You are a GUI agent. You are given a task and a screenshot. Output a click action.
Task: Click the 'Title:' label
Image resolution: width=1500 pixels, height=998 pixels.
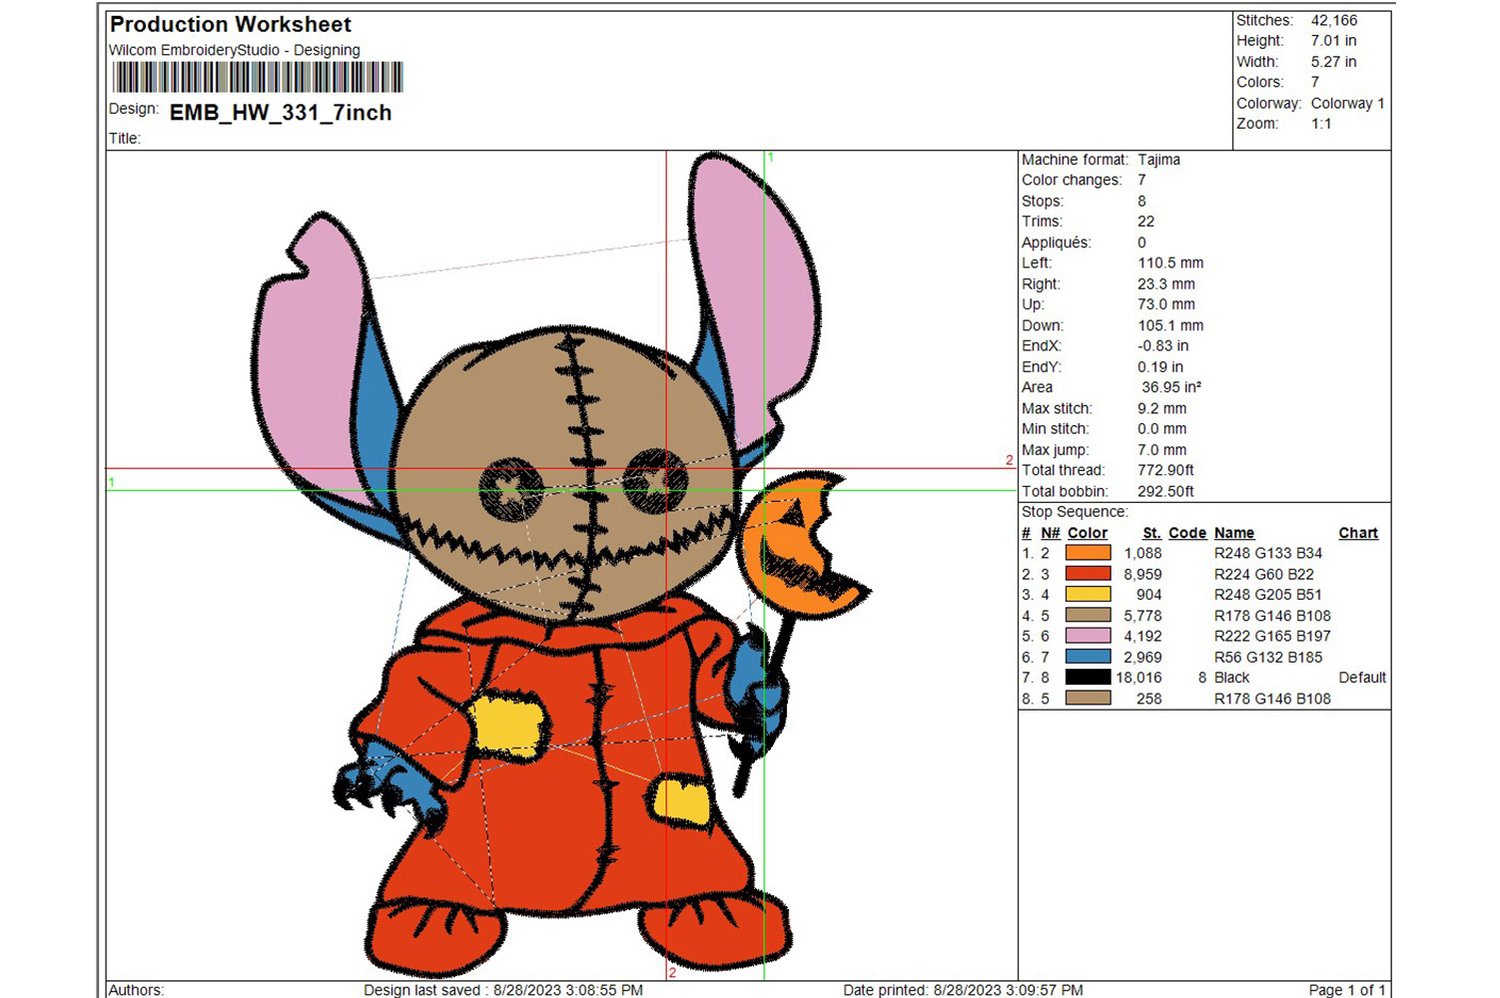click(x=125, y=139)
